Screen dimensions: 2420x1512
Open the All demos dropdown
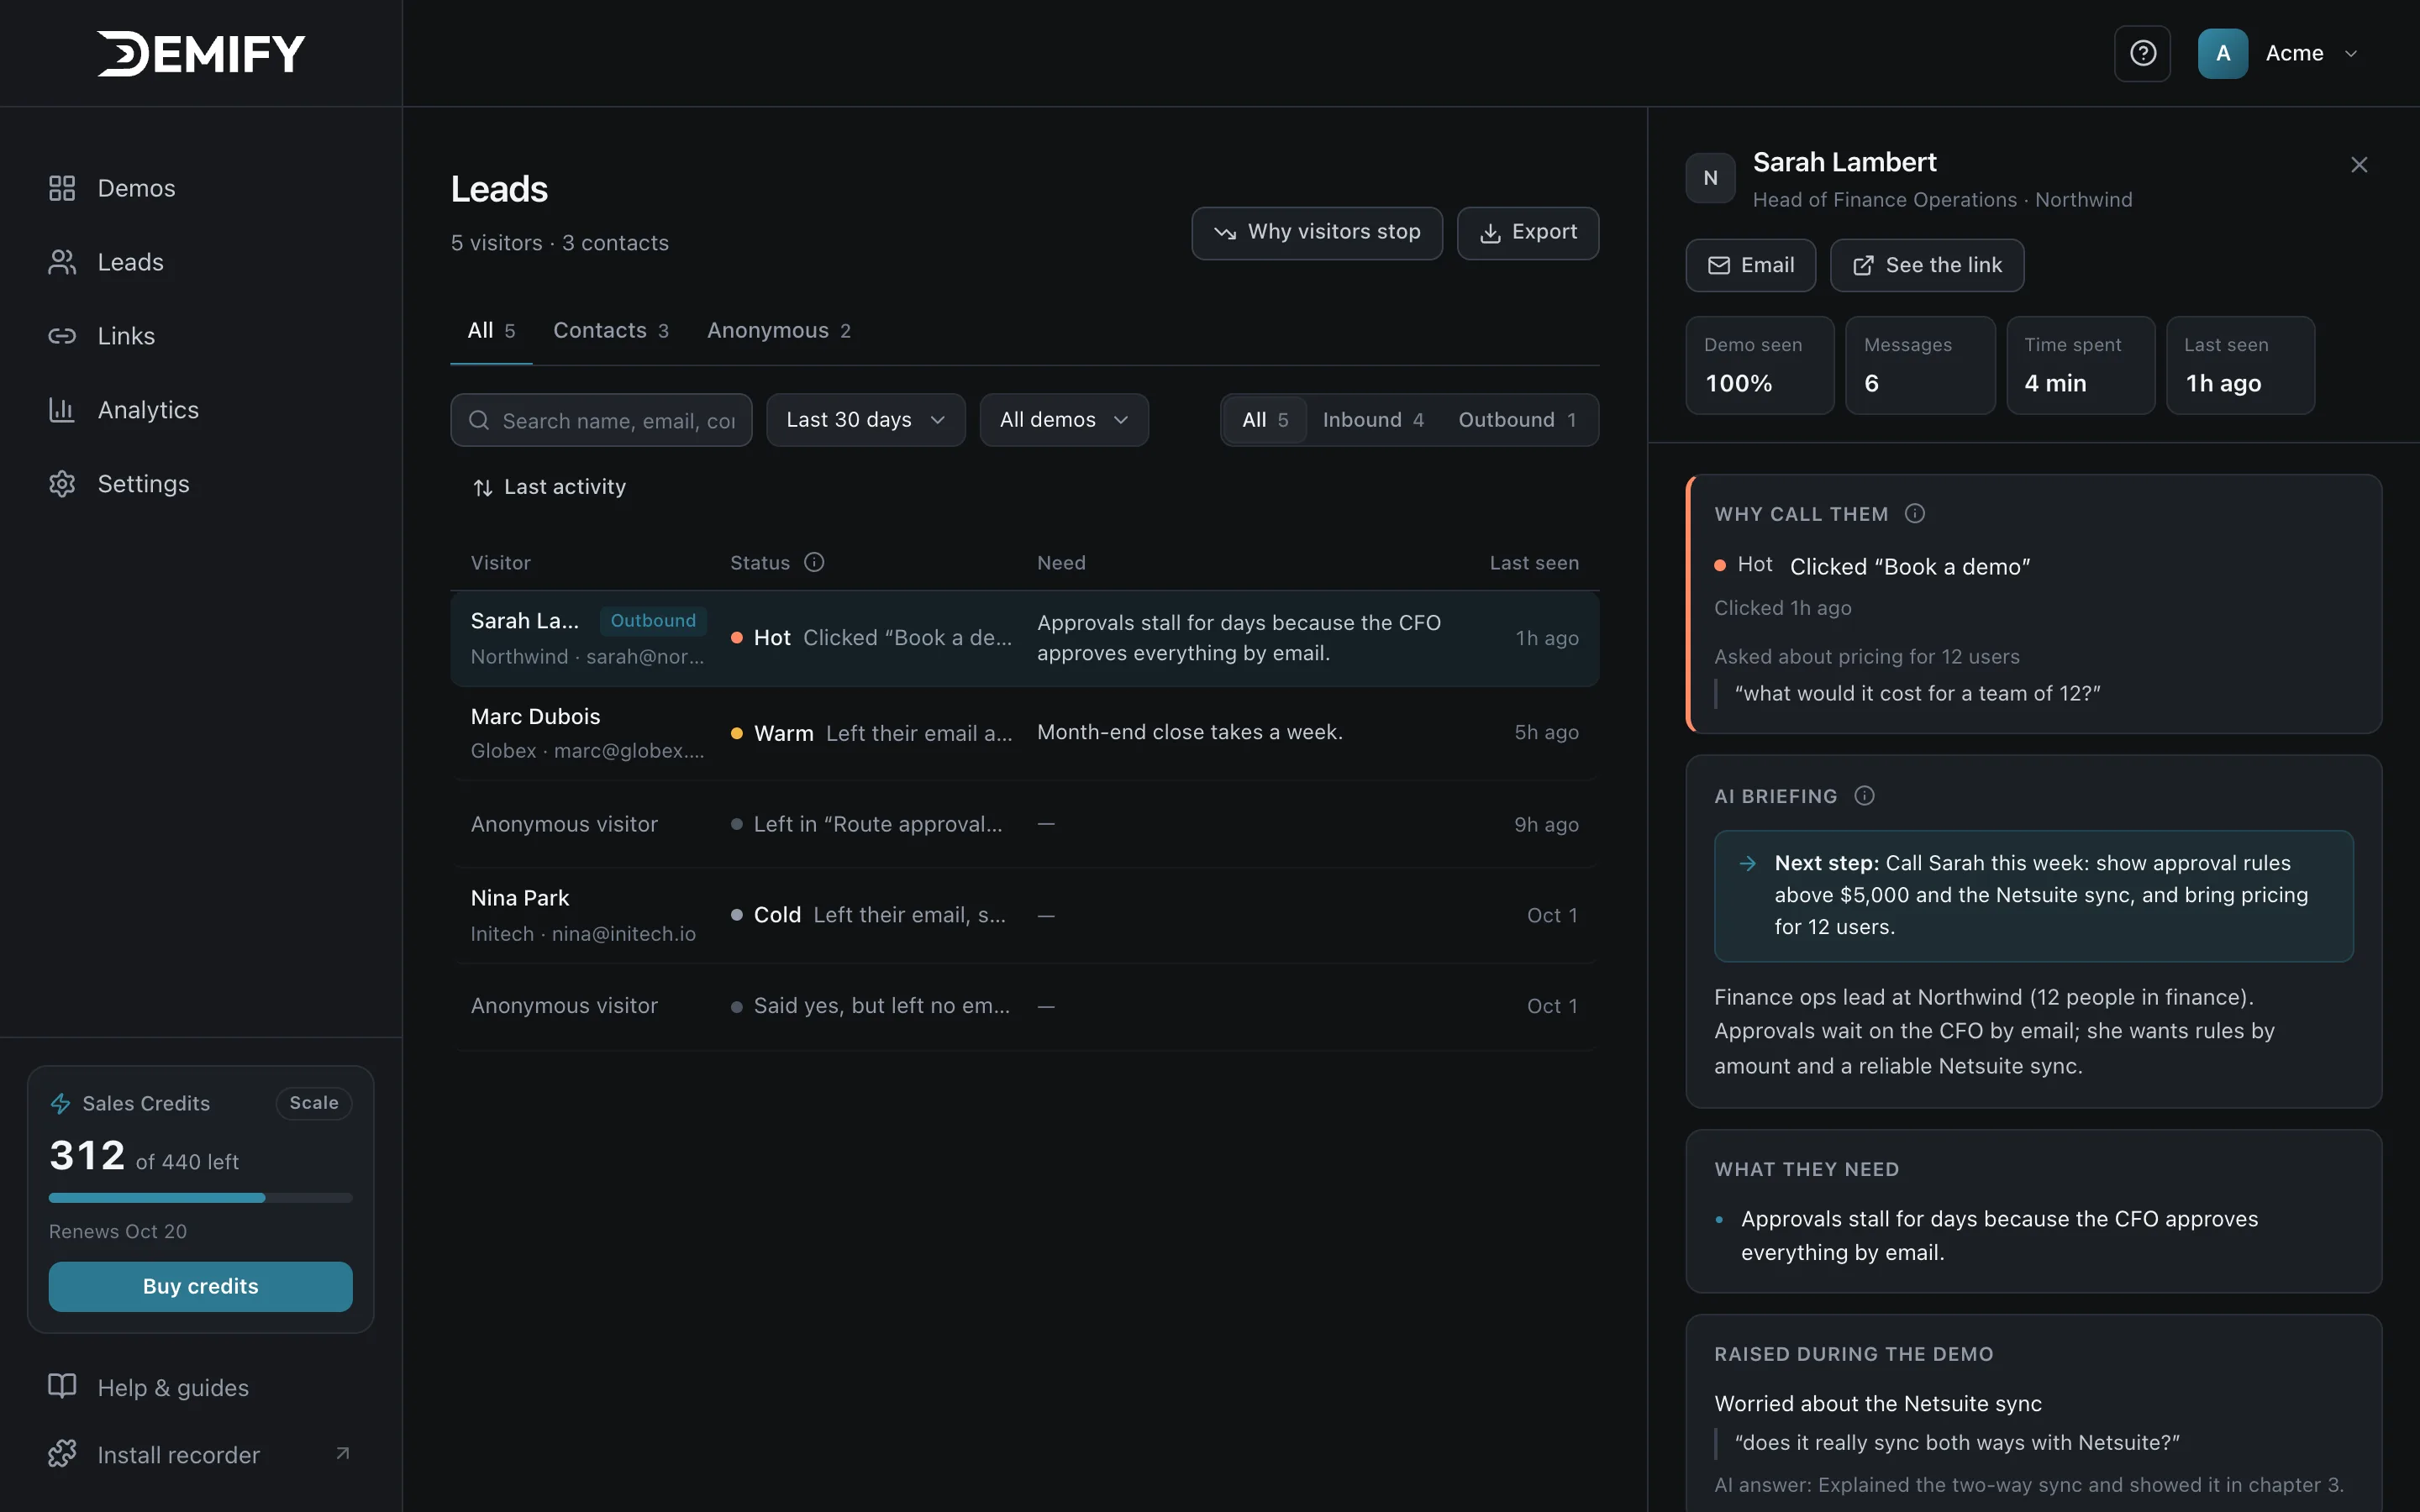coord(1064,420)
